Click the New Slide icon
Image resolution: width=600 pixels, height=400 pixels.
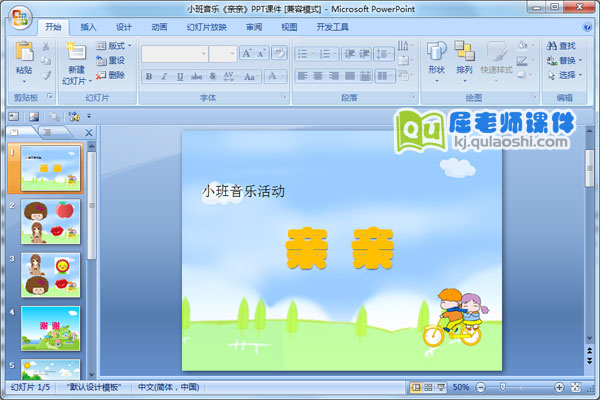(76, 51)
